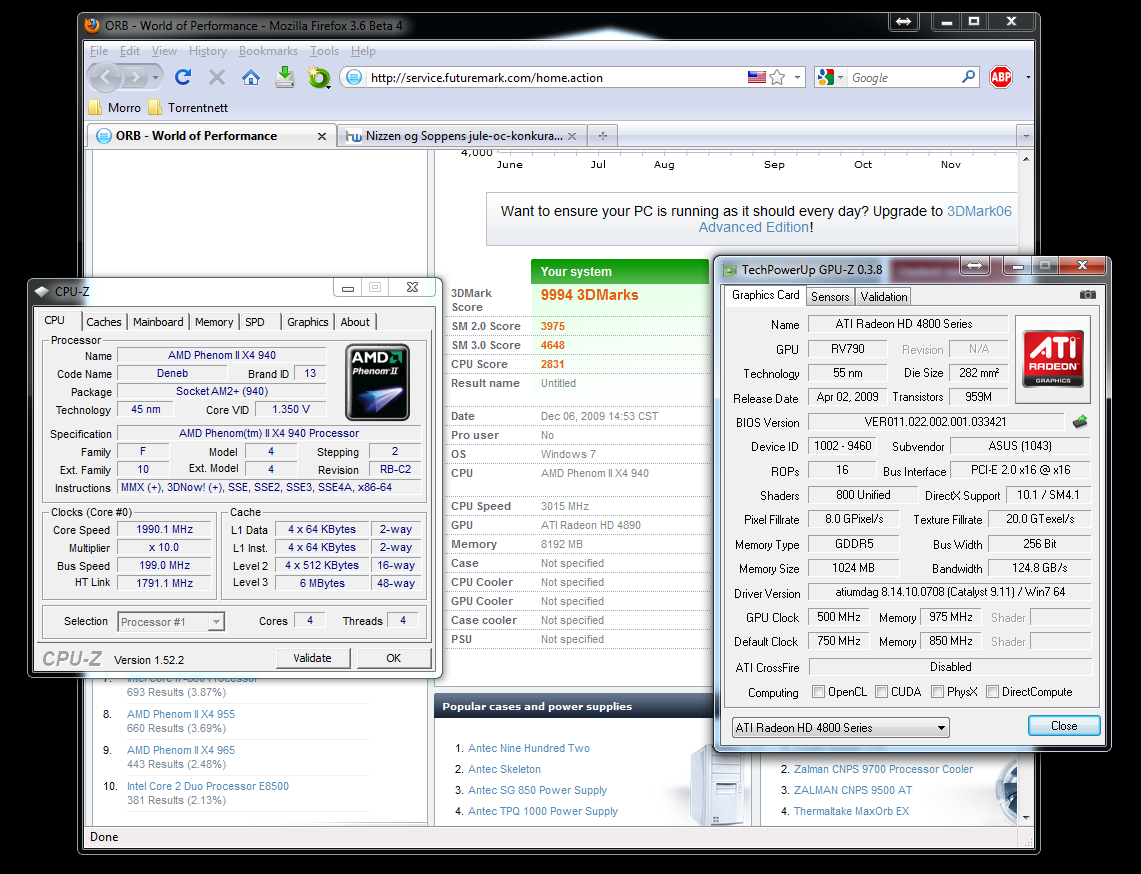Click the GPU-Z BIOS save chip icon

coord(1080,421)
